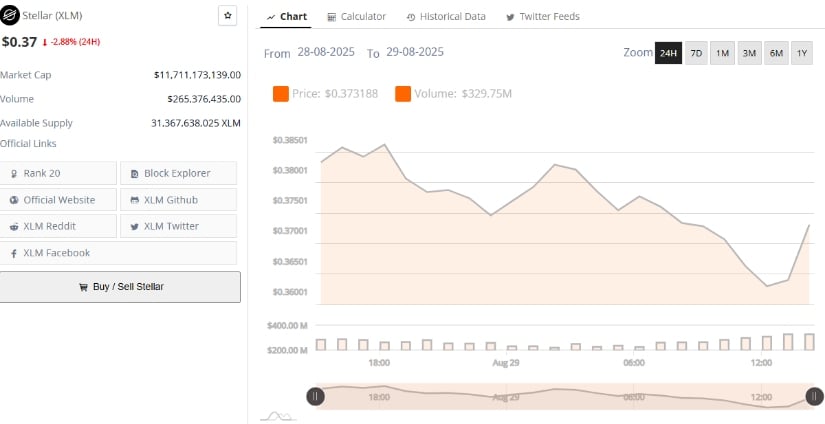Click the $0.36001 axis label
The width and height of the screenshot is (825, 424).
(290, 292)
